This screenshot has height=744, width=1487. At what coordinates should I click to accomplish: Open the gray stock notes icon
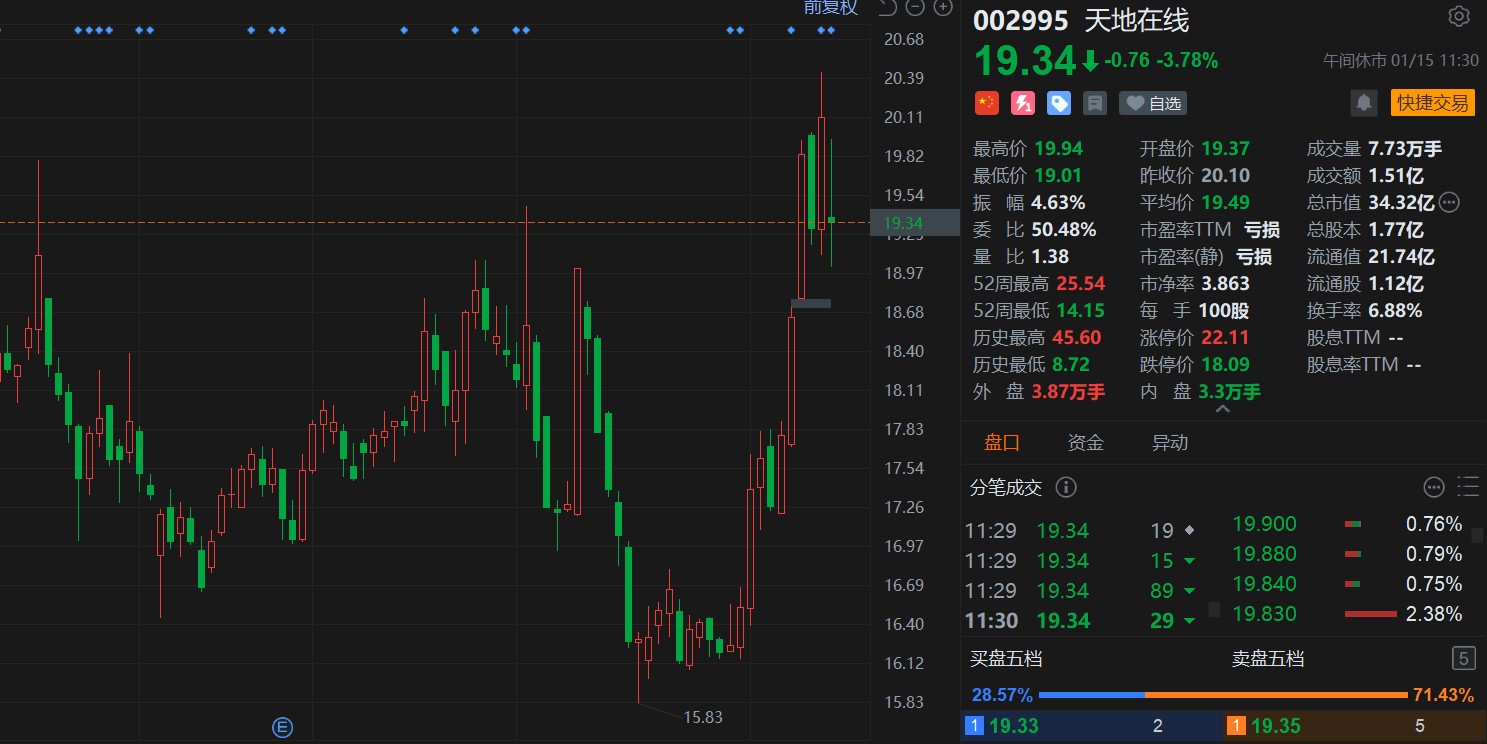coord(1095,103)
